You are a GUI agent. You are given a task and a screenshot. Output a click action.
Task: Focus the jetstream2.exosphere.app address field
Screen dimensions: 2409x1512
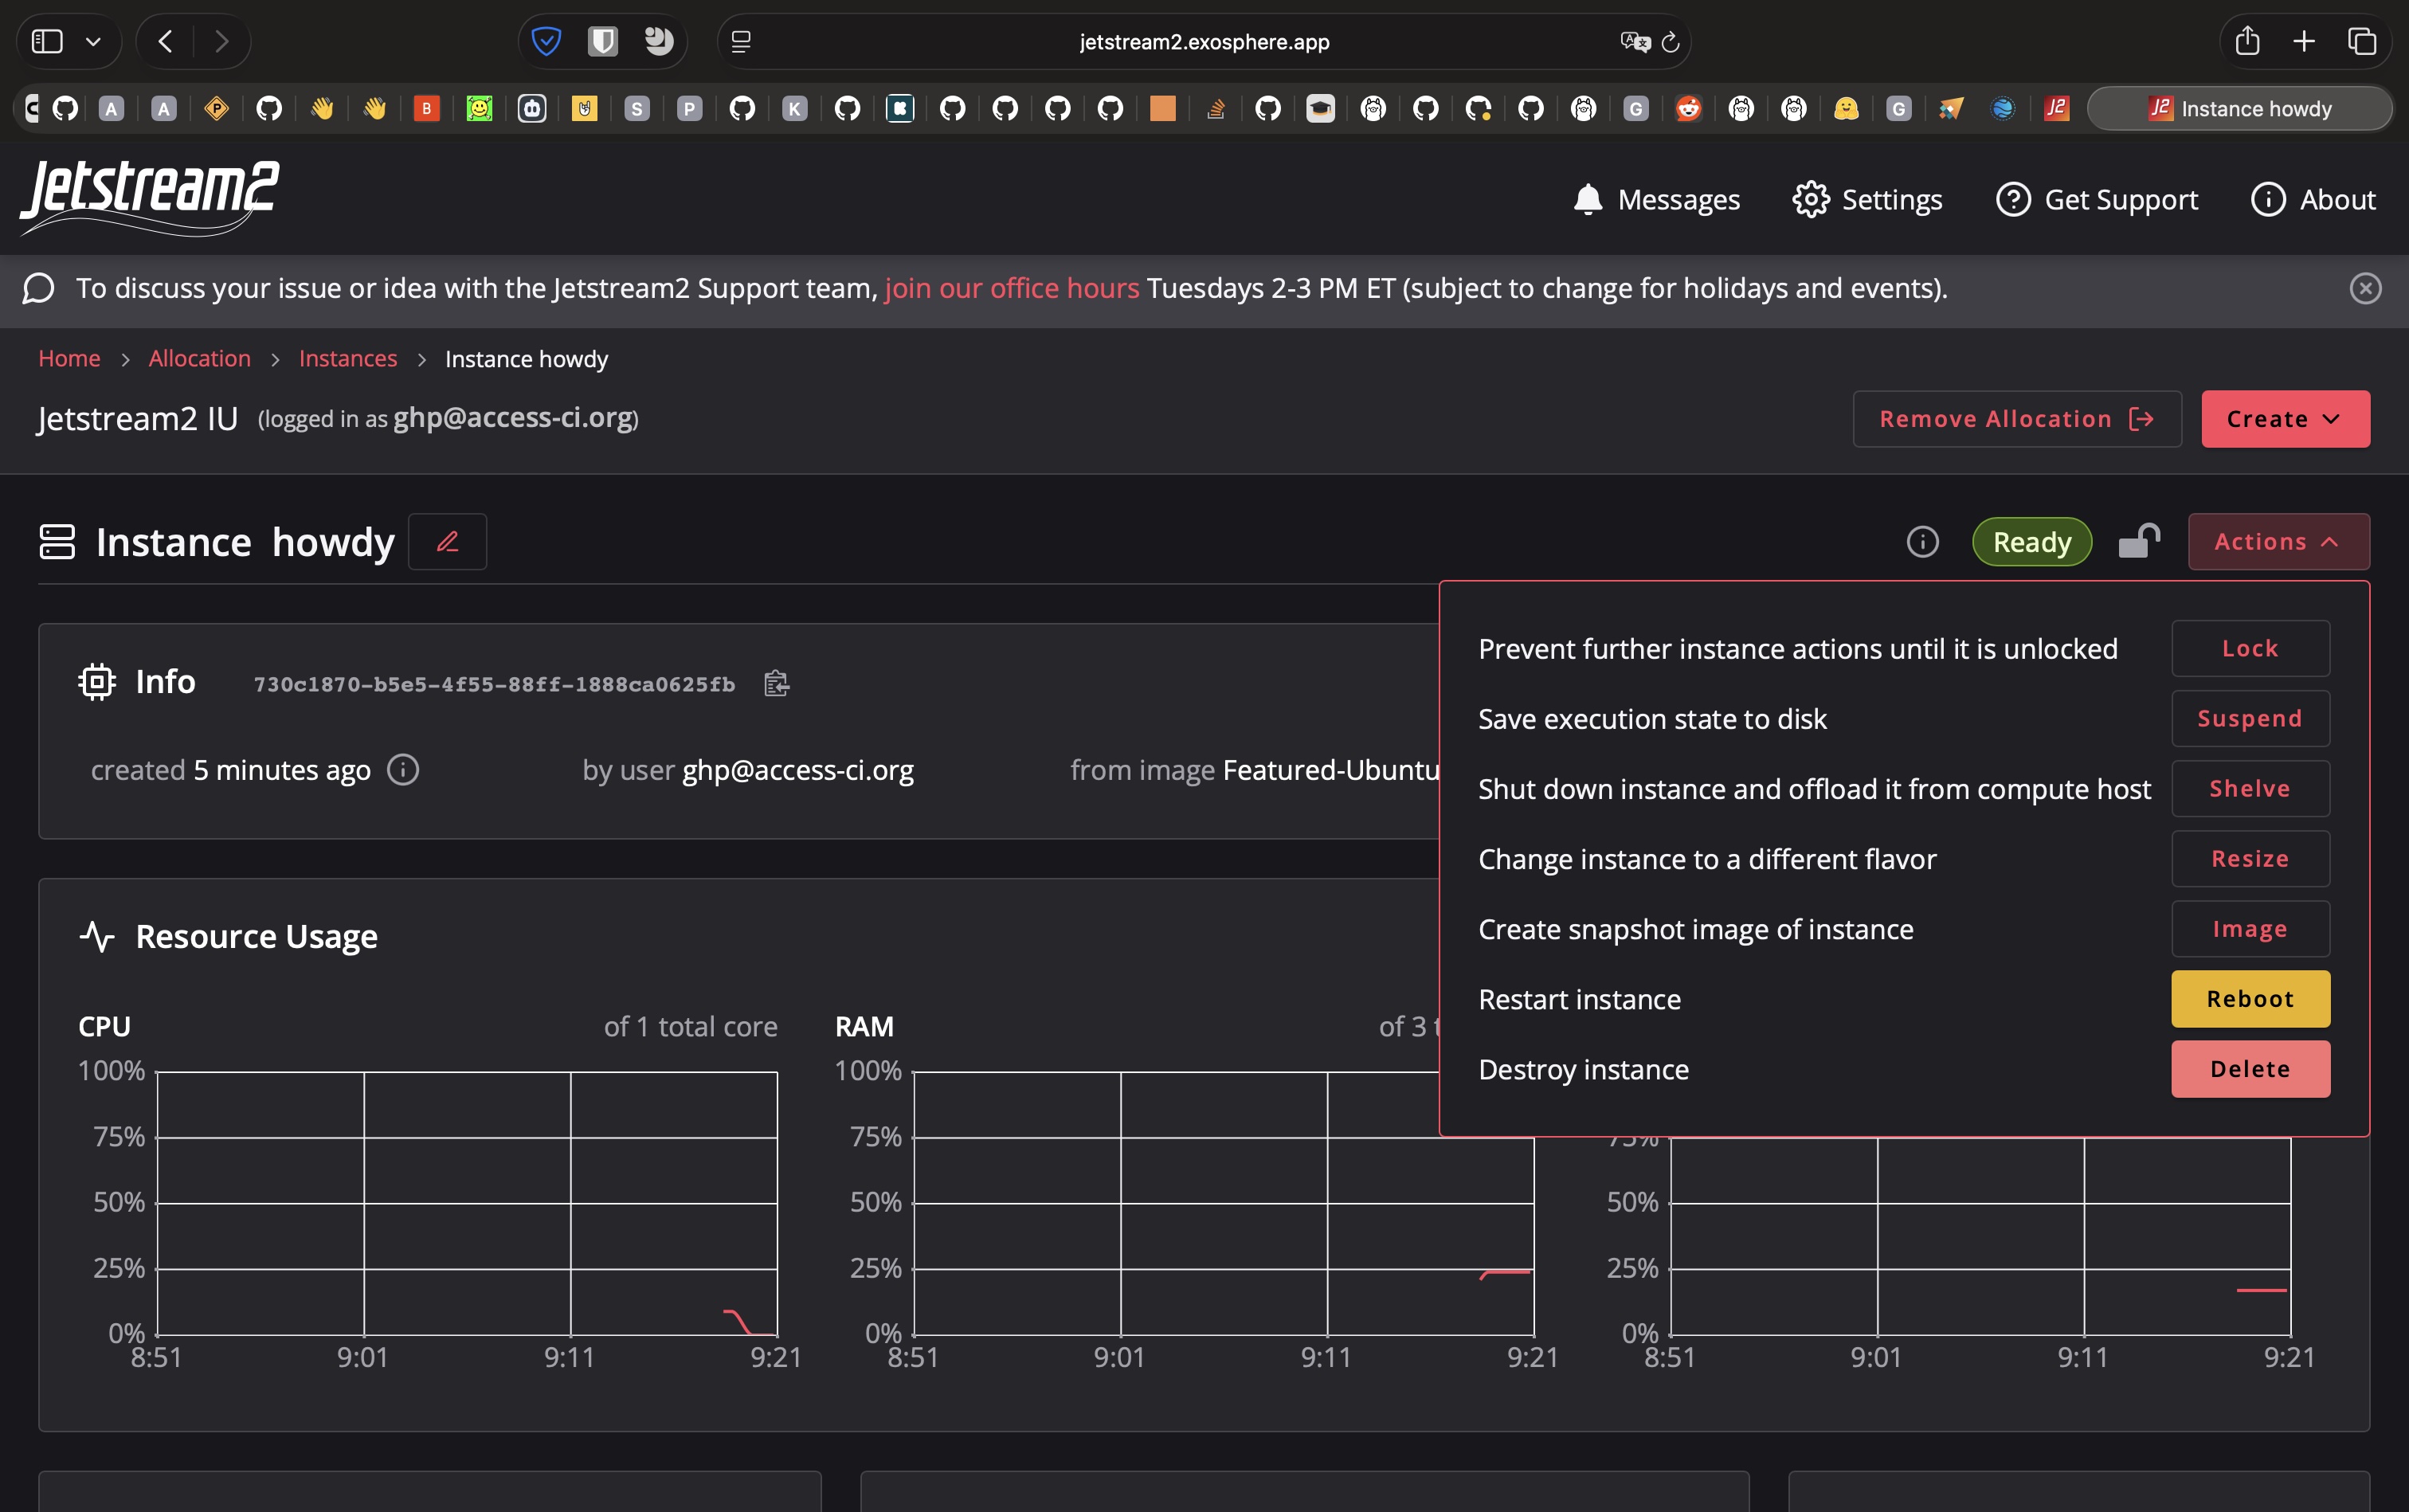[x=1204, y=41]
